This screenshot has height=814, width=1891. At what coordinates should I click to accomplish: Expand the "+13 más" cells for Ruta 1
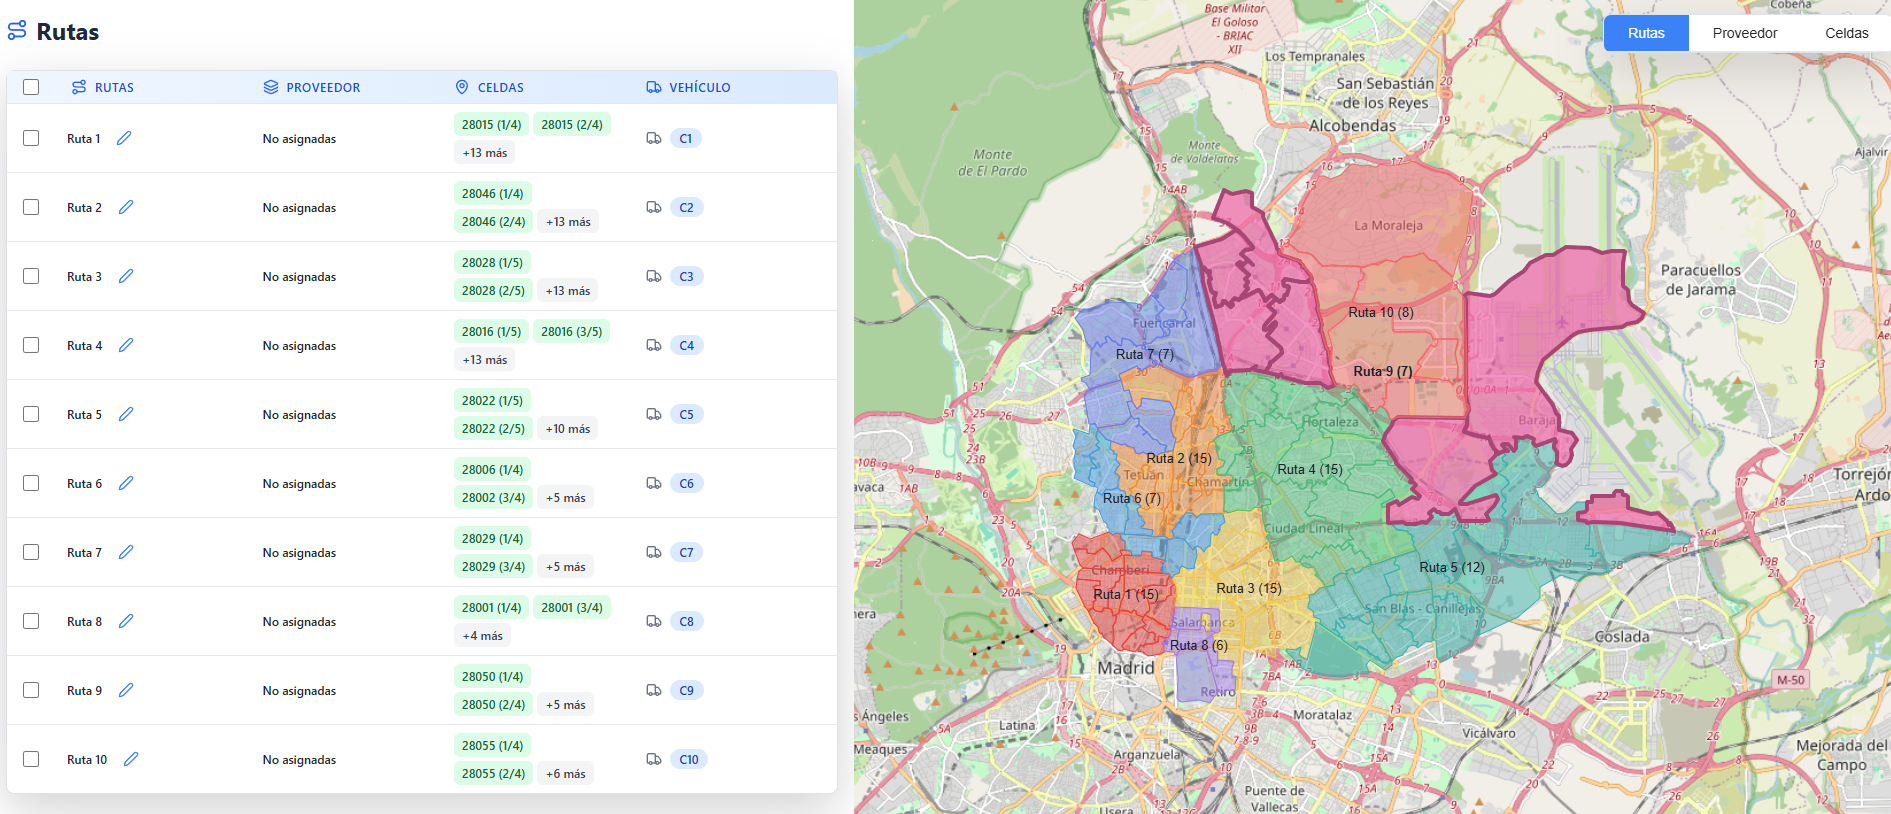tap(484, 153)
